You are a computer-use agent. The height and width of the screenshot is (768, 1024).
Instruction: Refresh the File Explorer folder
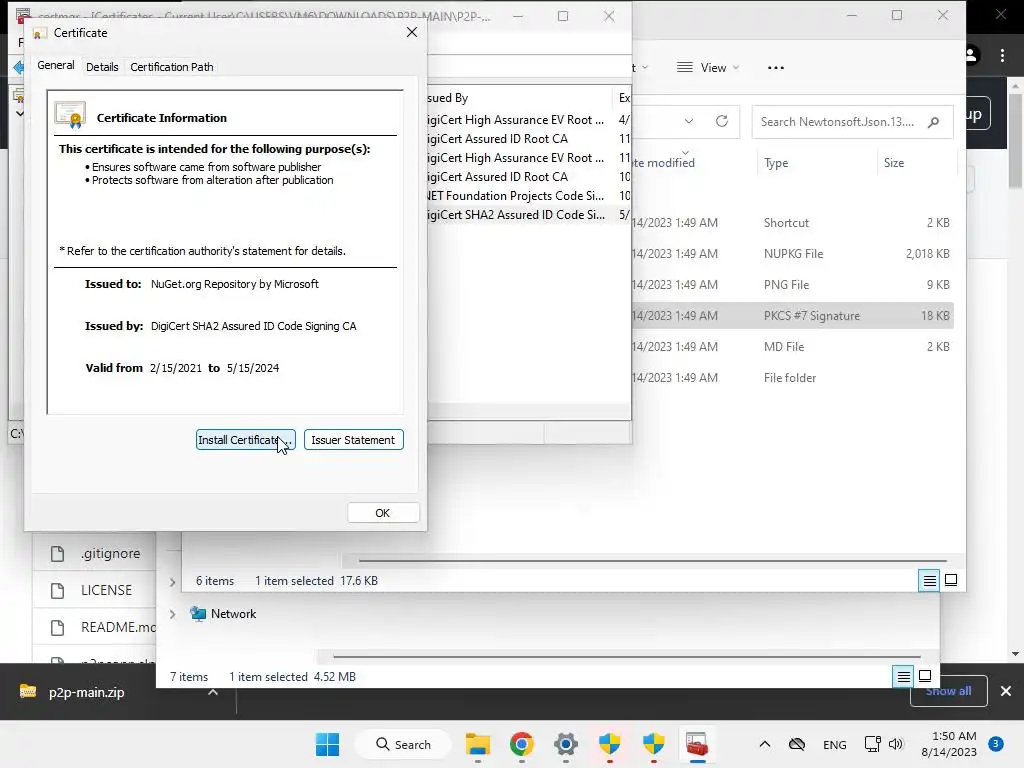click(722, 121)
